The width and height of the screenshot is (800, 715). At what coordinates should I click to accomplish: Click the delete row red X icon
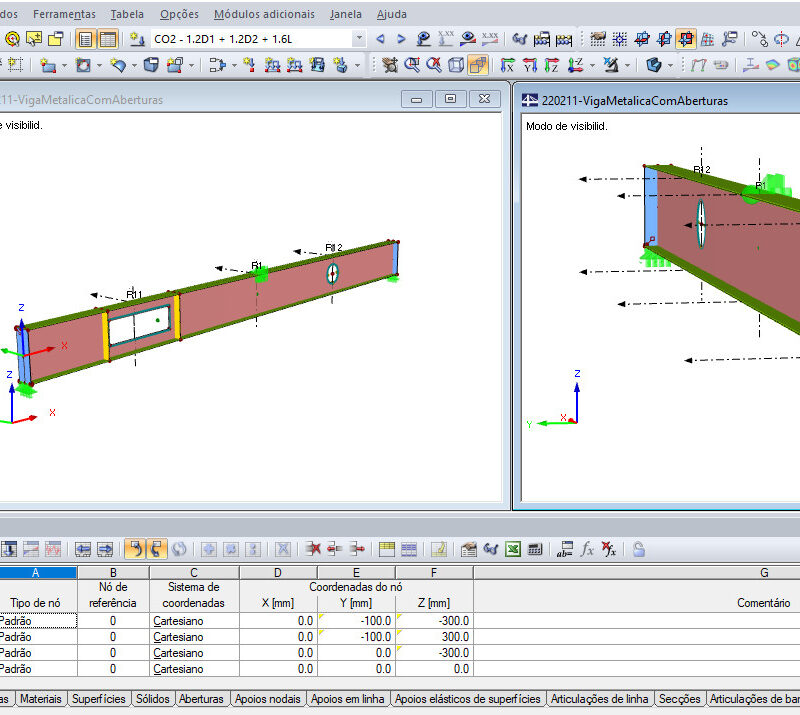point(313,549)
